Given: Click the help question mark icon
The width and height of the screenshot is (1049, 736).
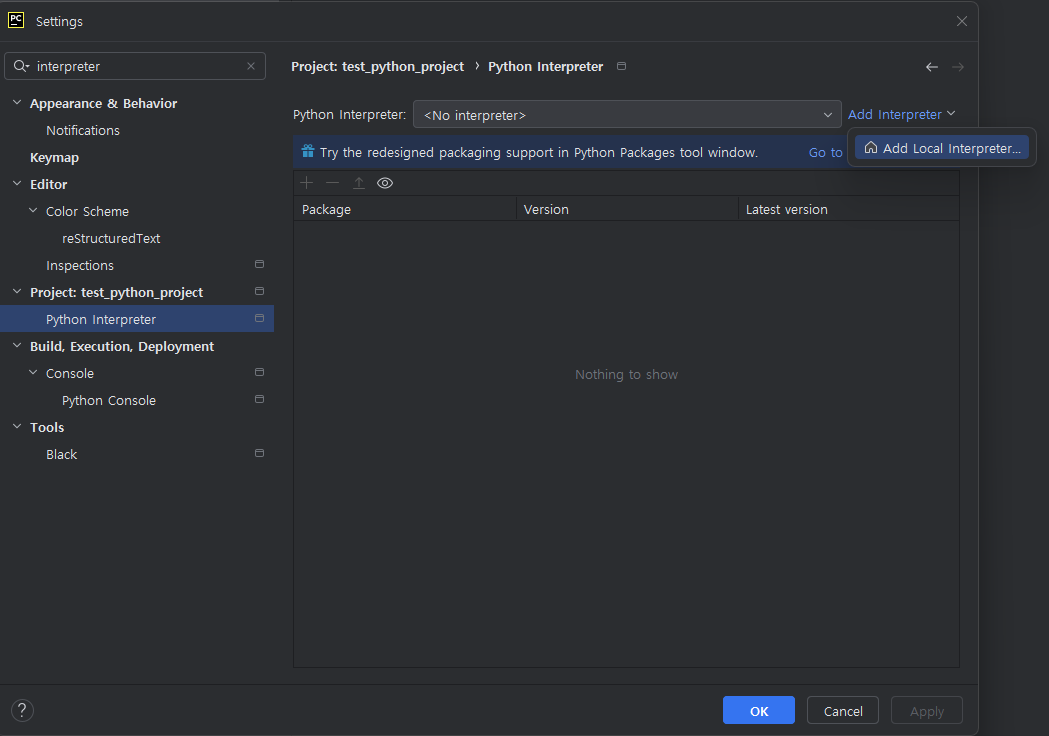Looking at the screenshot, I should point(22,711).
